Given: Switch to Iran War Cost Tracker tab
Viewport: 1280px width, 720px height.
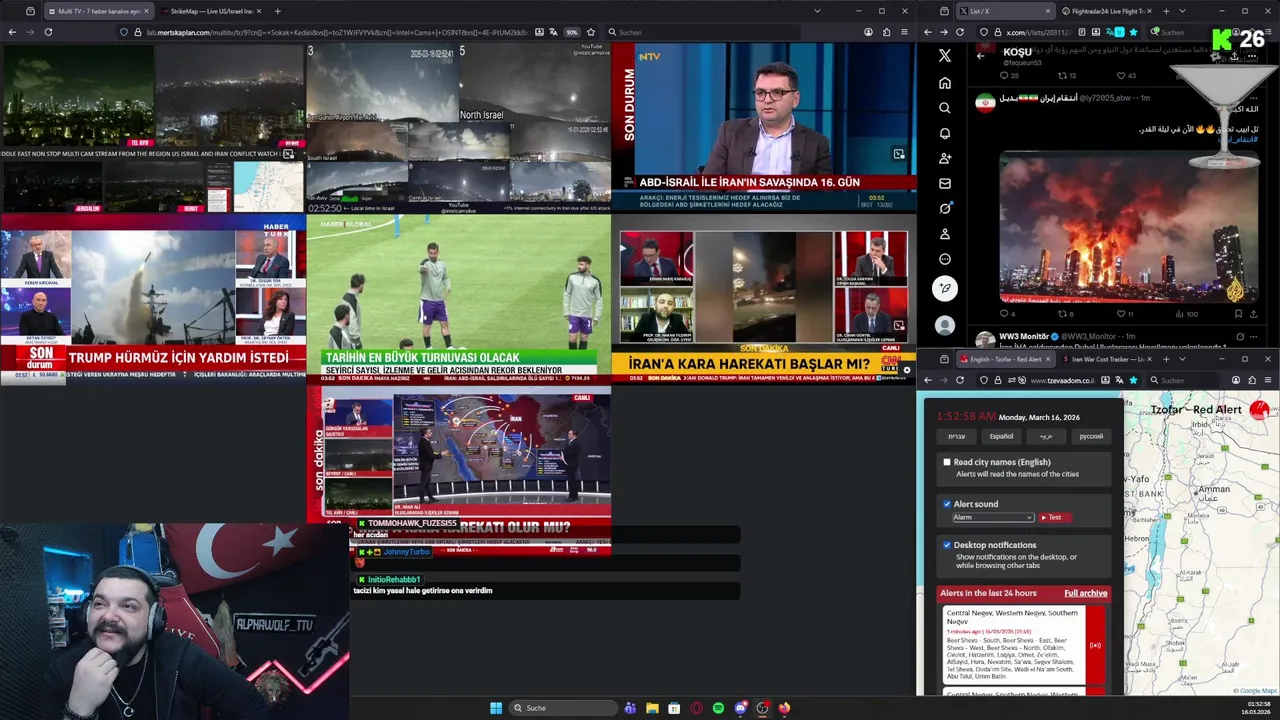Looking at the screenshot, I should click(1107, 359).
